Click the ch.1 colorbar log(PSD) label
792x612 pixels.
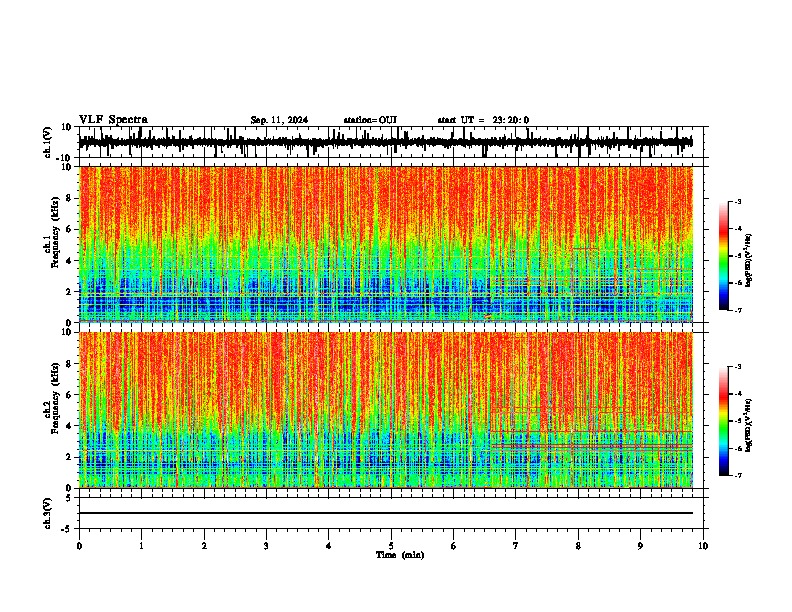tap(748, 261)
